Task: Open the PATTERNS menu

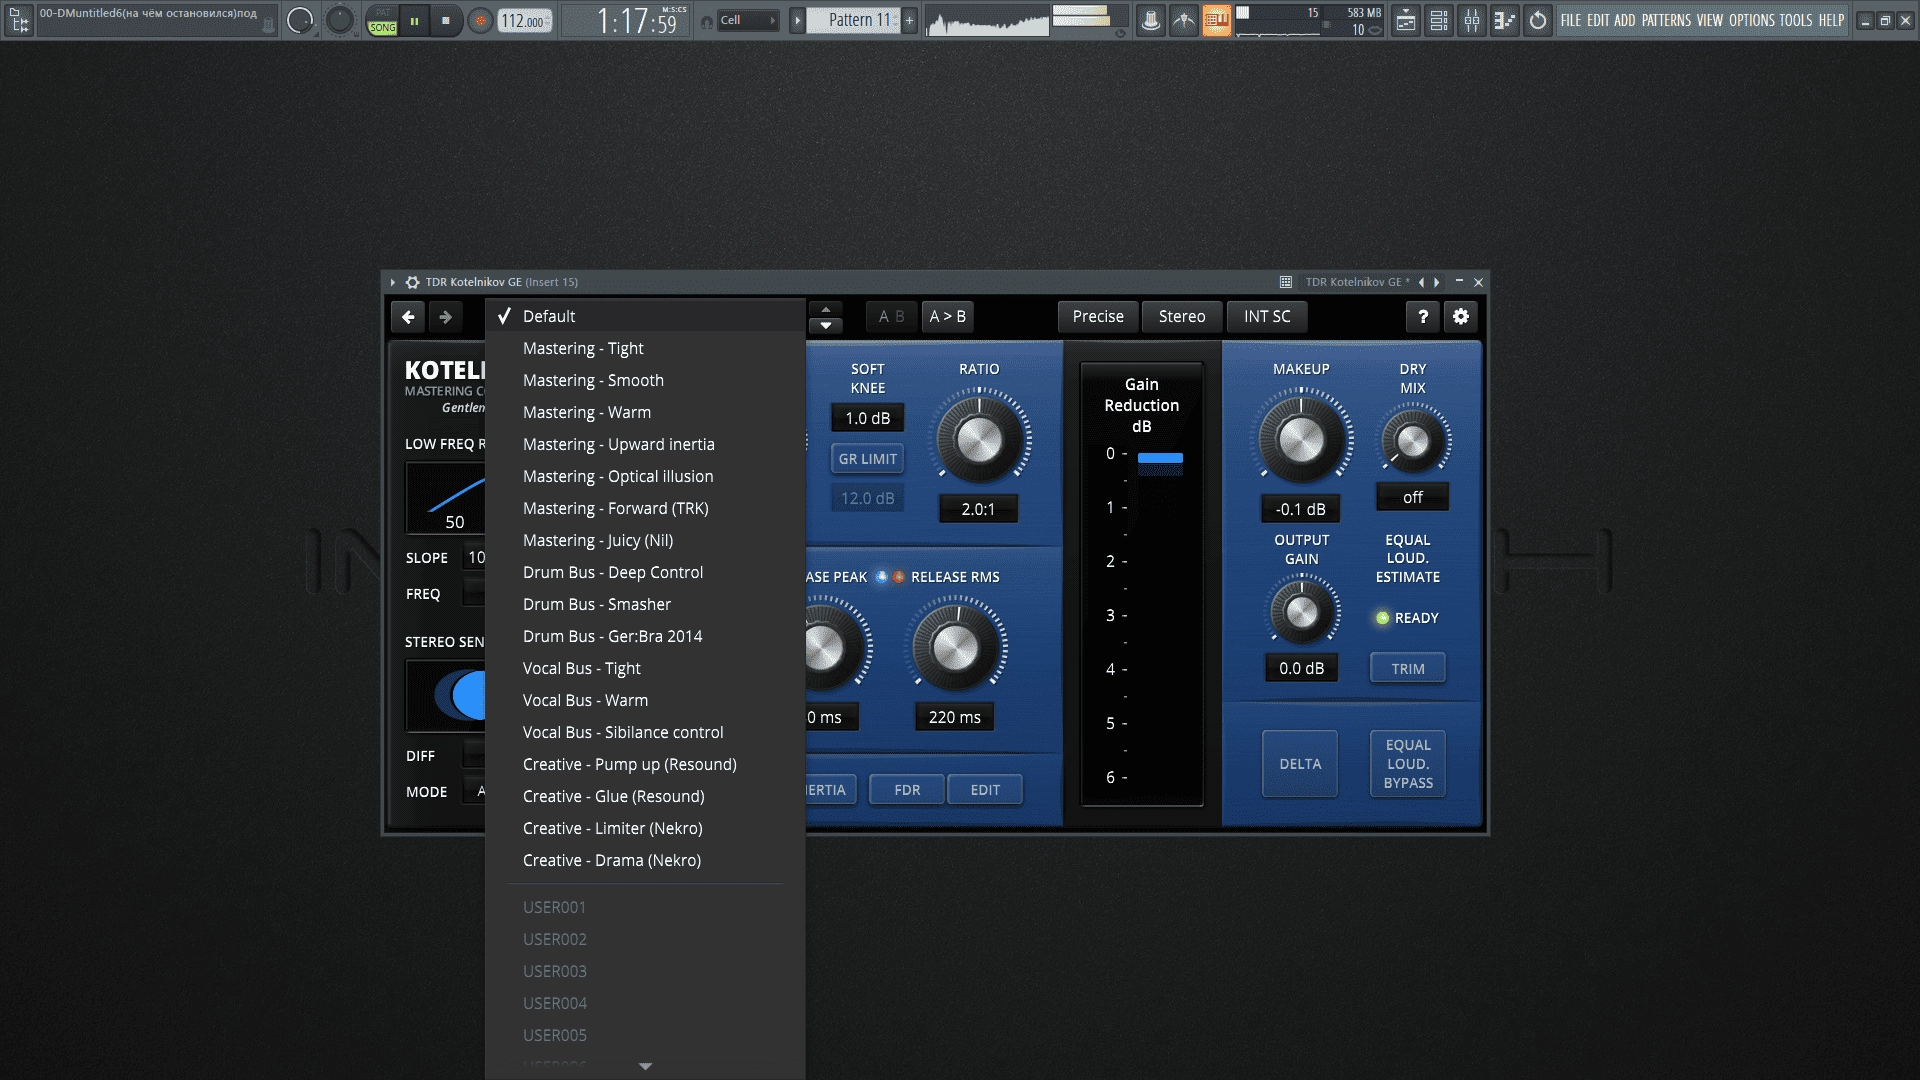Action: point(1666,20)
